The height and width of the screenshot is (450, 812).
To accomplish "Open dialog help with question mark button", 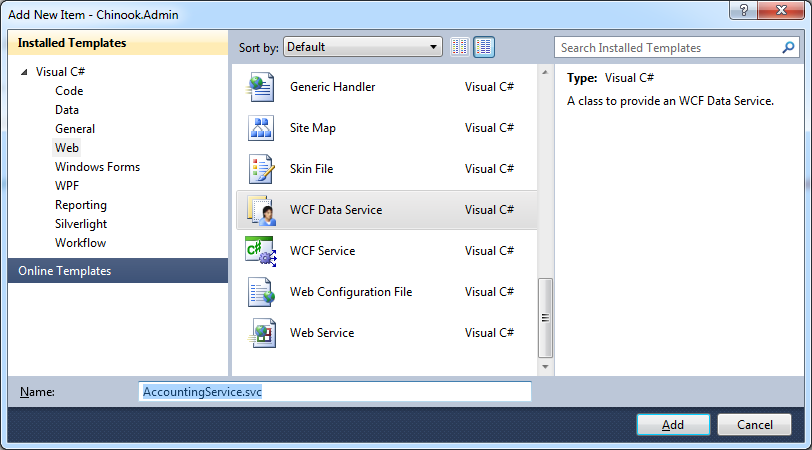I will 743,10.
